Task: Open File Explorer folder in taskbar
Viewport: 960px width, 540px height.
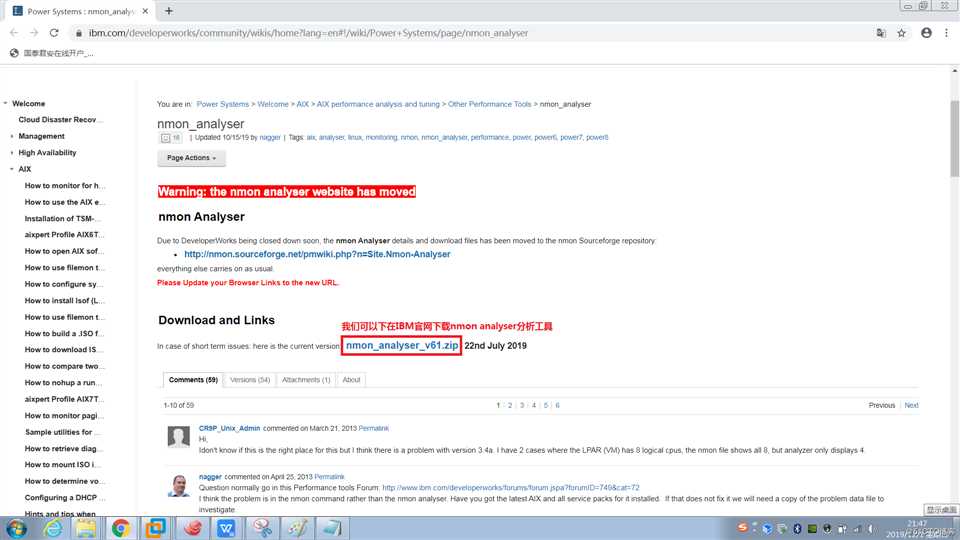Action: click(86, 528)
